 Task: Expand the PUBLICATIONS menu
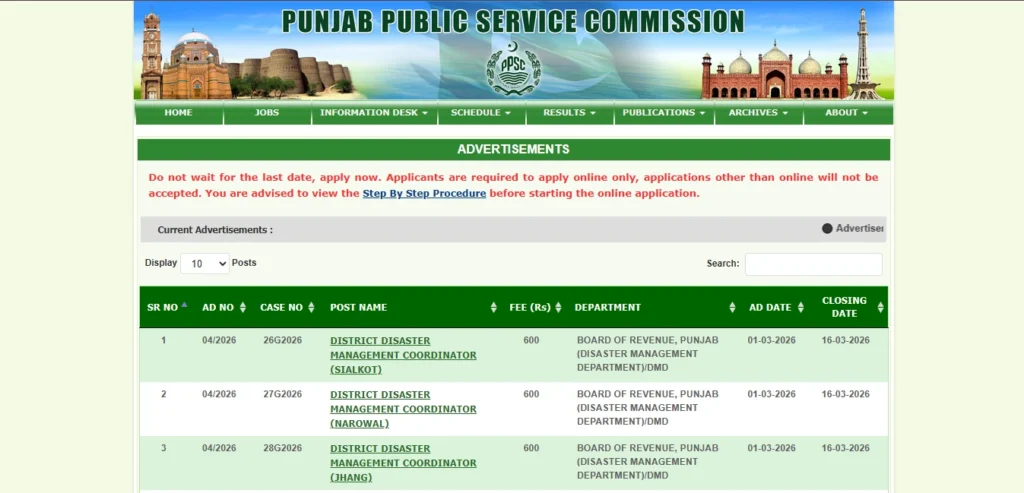(664, 112)
